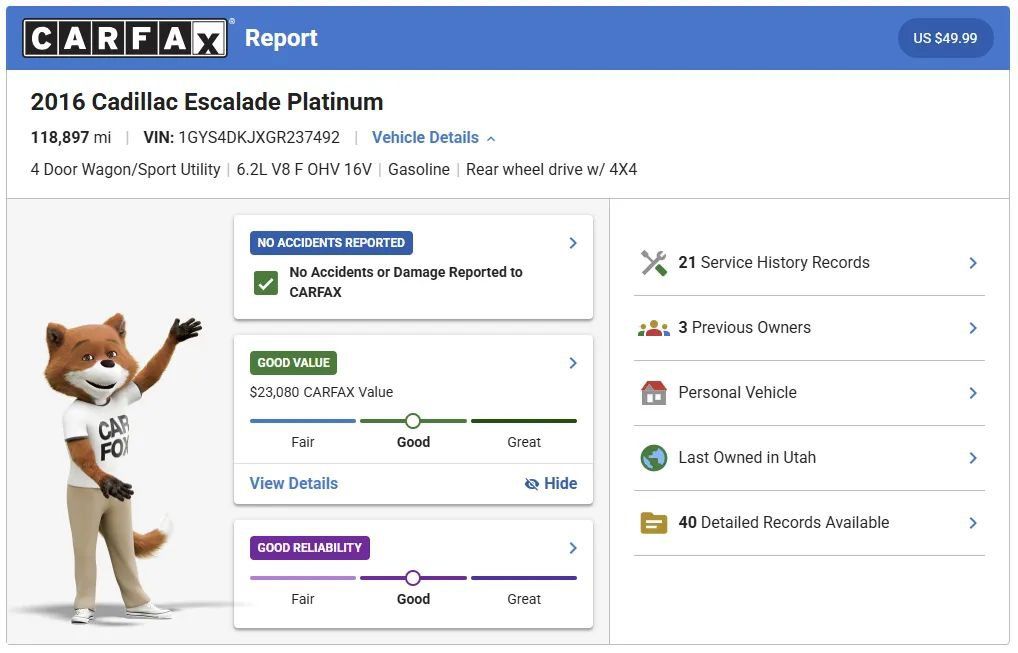Click No Accidents or Damage Reported text
1018x653 pixels.
click(406, 282)
